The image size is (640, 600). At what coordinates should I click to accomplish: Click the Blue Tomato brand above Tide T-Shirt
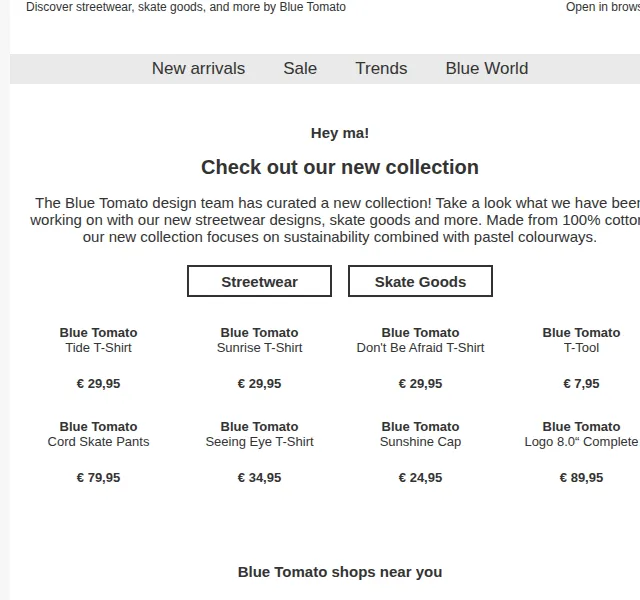coord(98,333)
